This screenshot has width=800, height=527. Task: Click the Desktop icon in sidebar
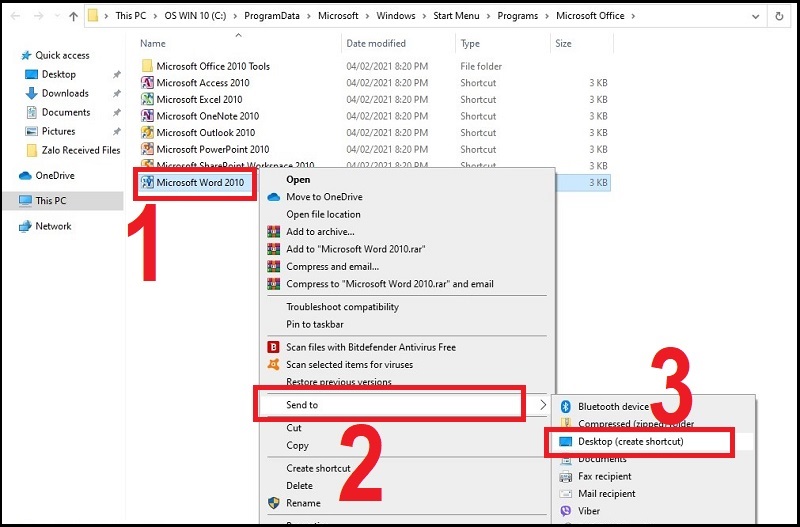pyautogui.click(x=32, y=74)
